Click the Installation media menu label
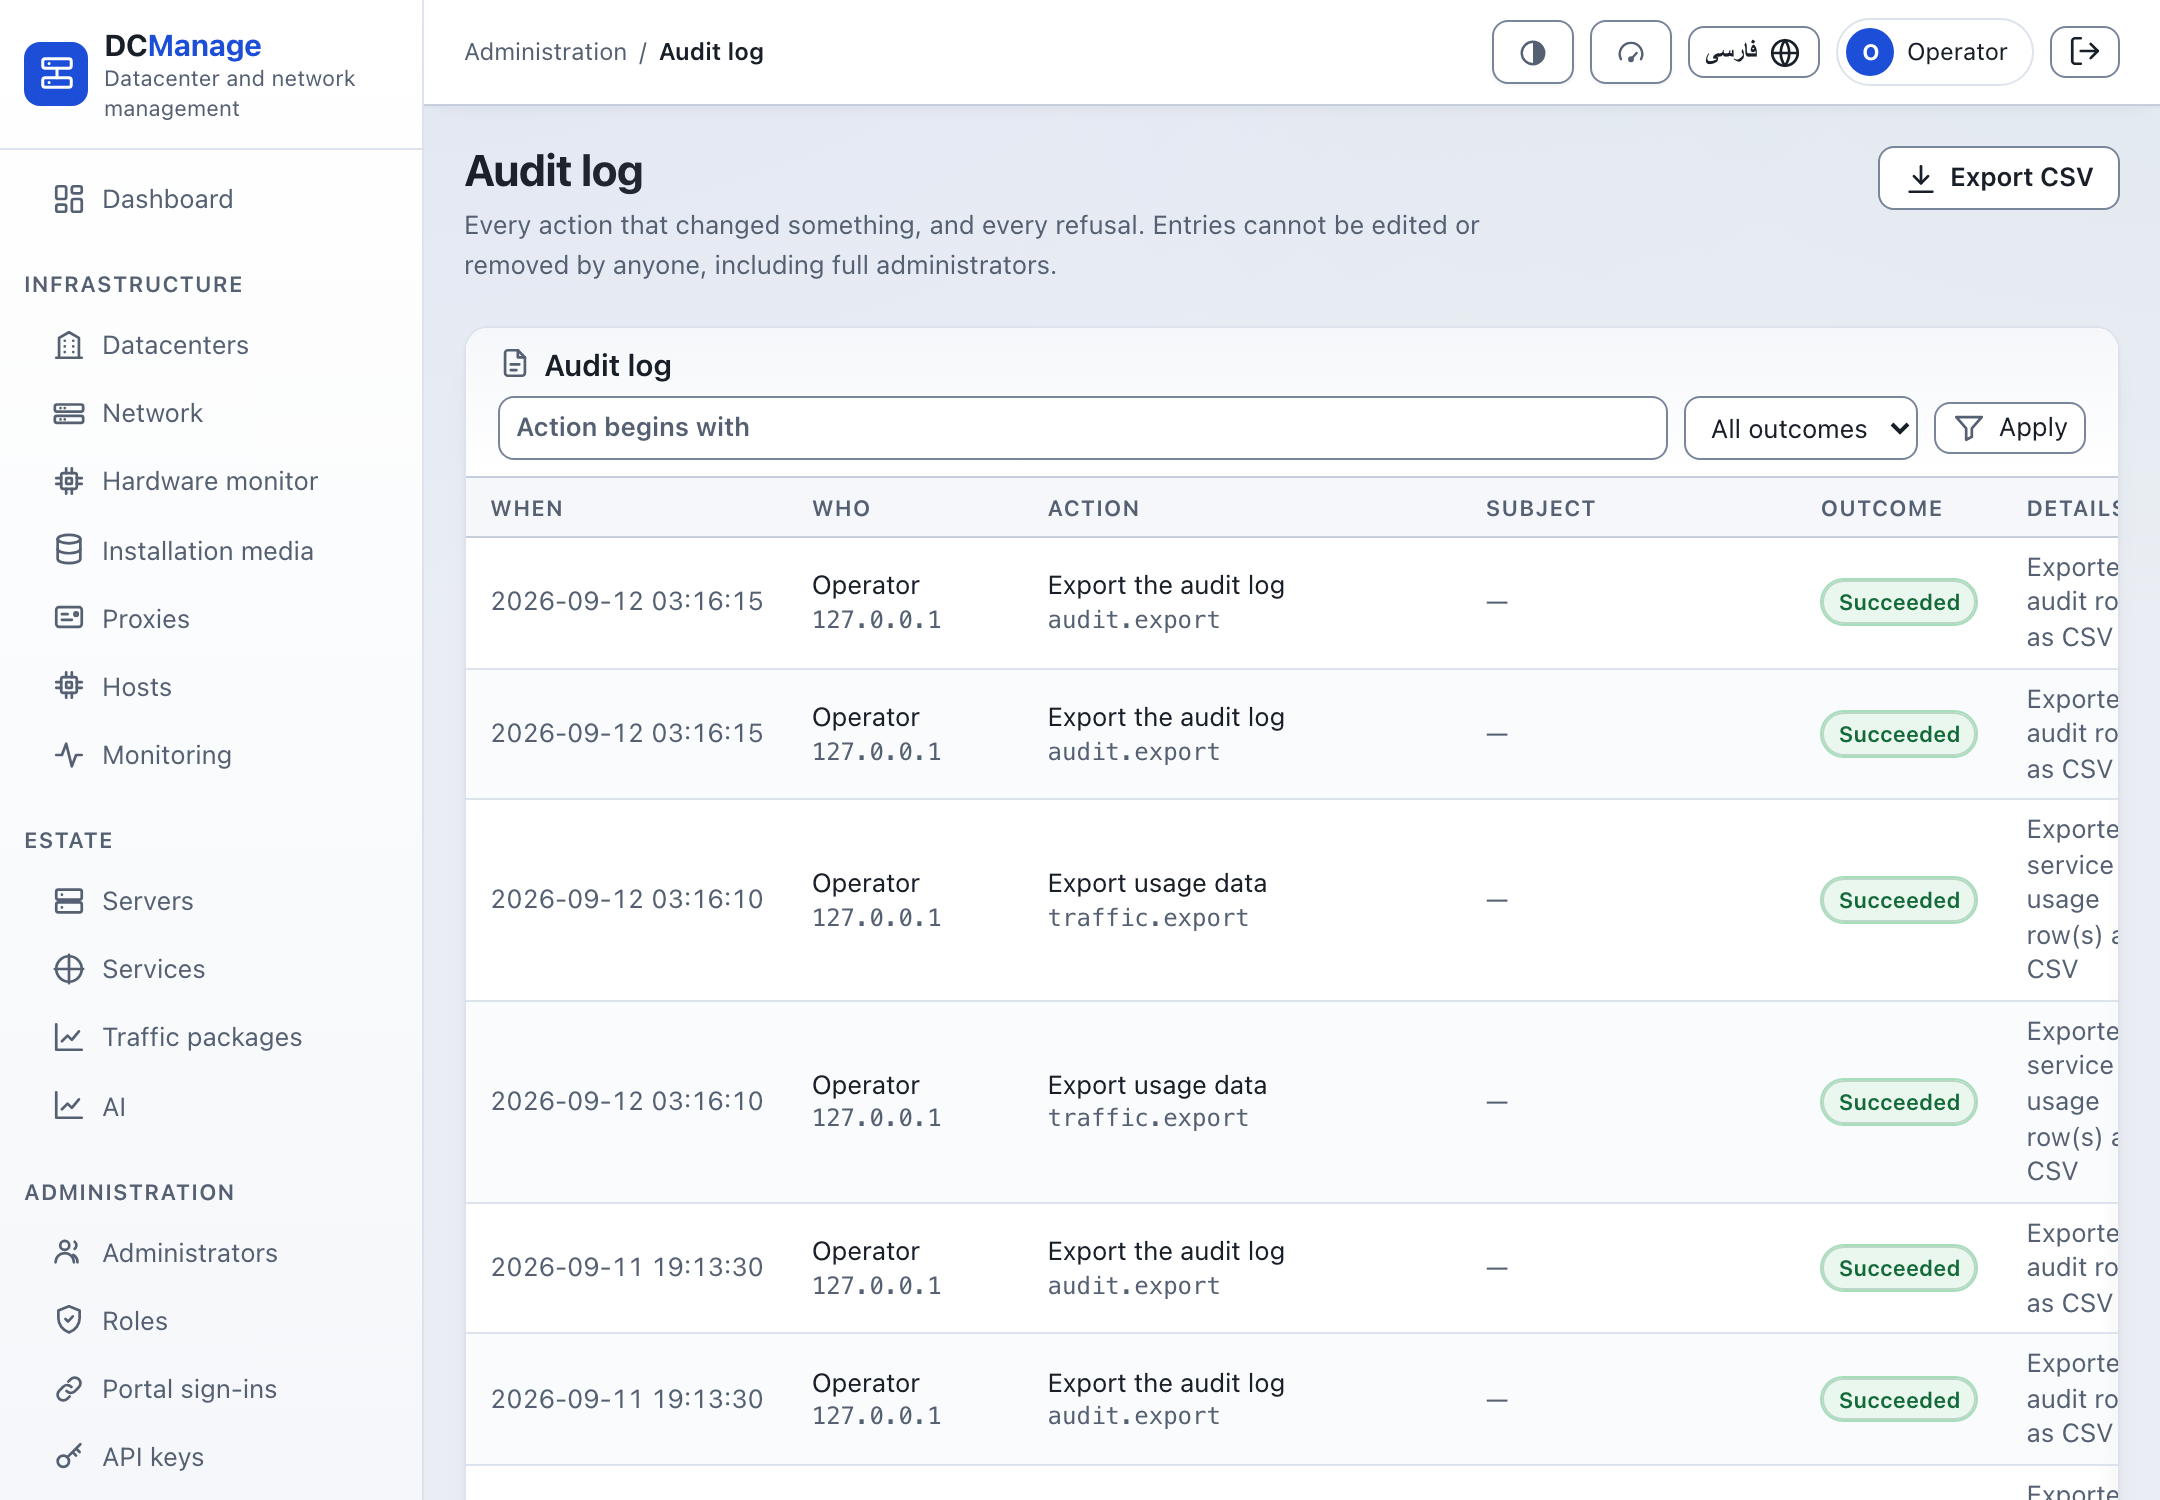 tap(208, 550)
